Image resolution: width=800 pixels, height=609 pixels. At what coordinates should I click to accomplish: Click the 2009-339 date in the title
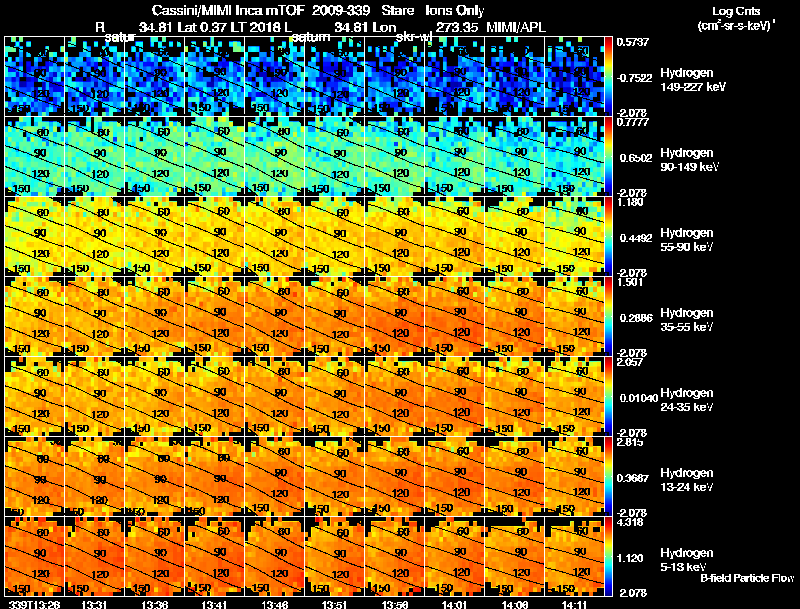(x=340, y=10)
